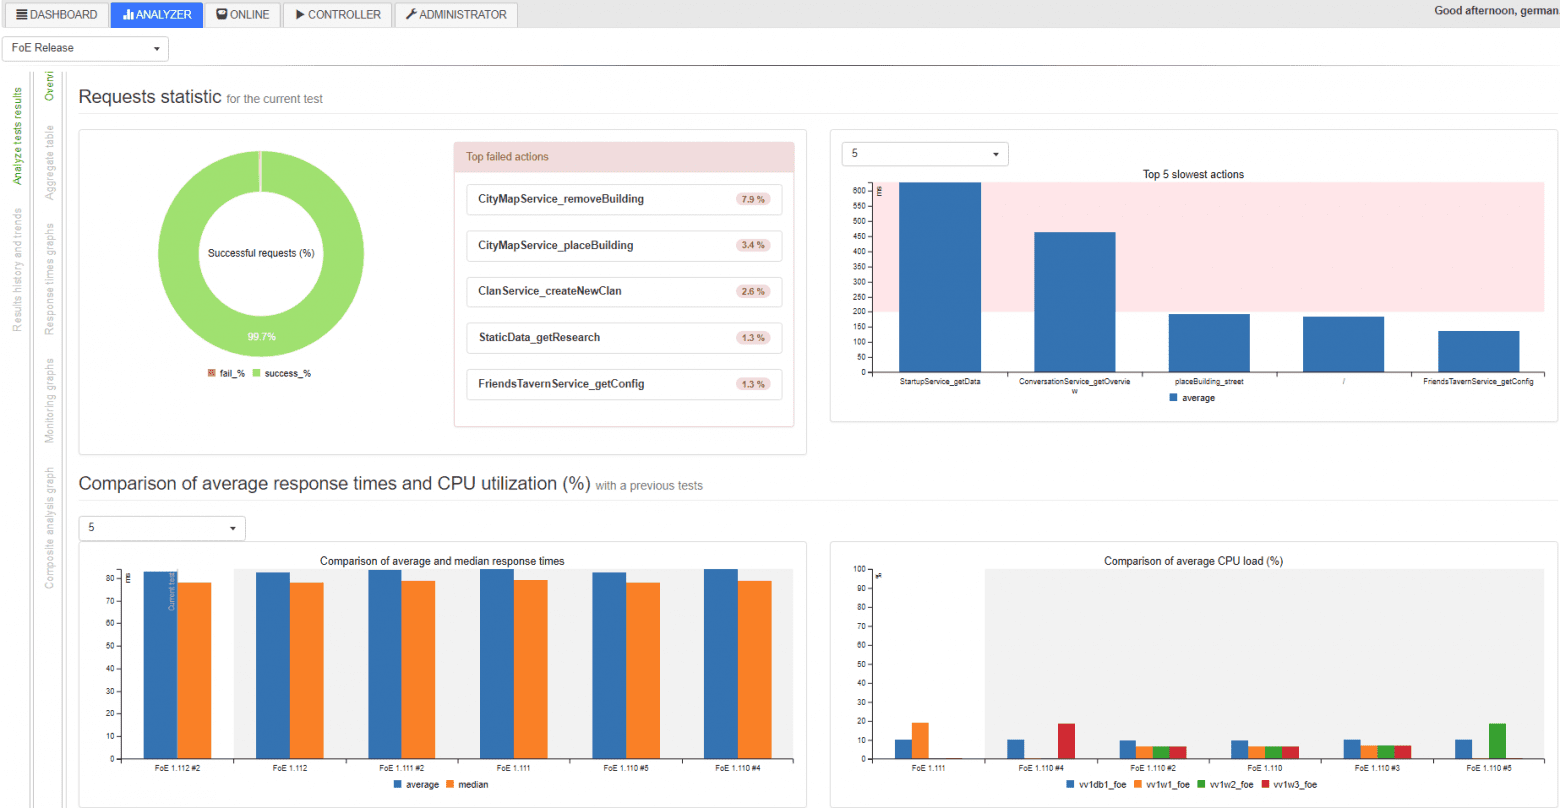This screenshot has height=808, width=1560.
Task: Click the Analyzer bar-chart icon
Action: point(128,15)
